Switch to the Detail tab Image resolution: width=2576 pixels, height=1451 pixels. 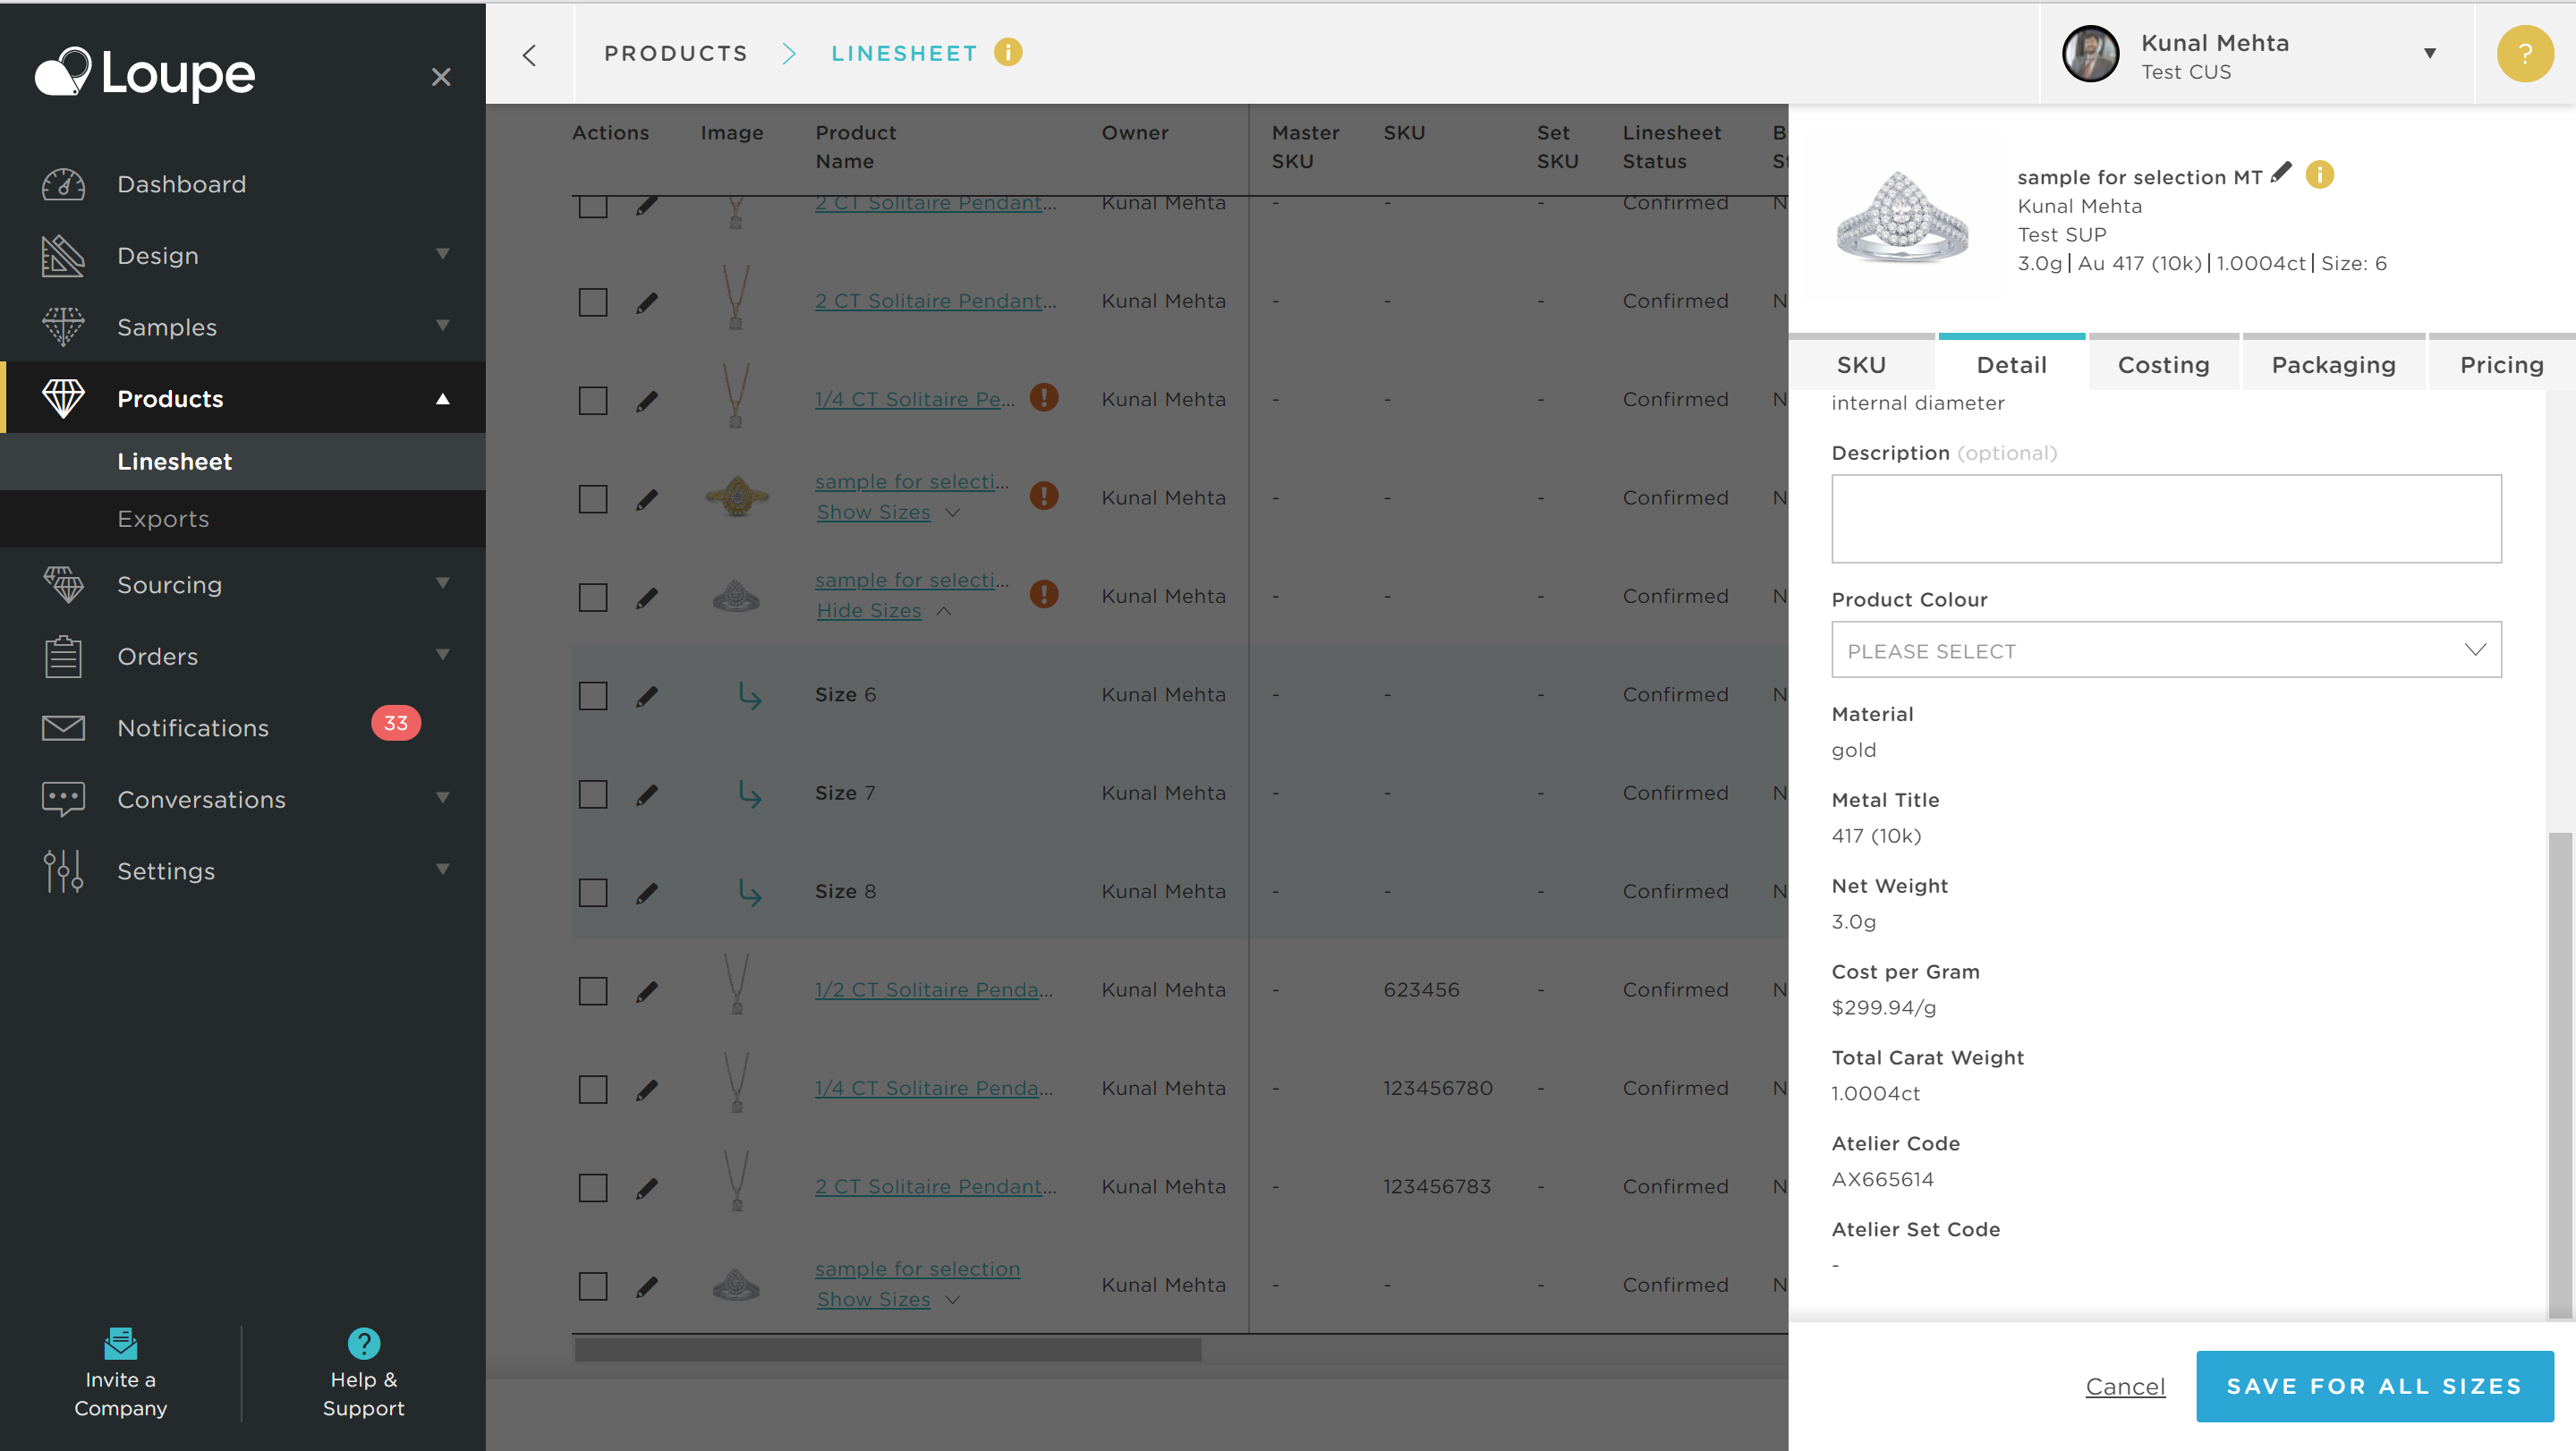click(2011, 364)
